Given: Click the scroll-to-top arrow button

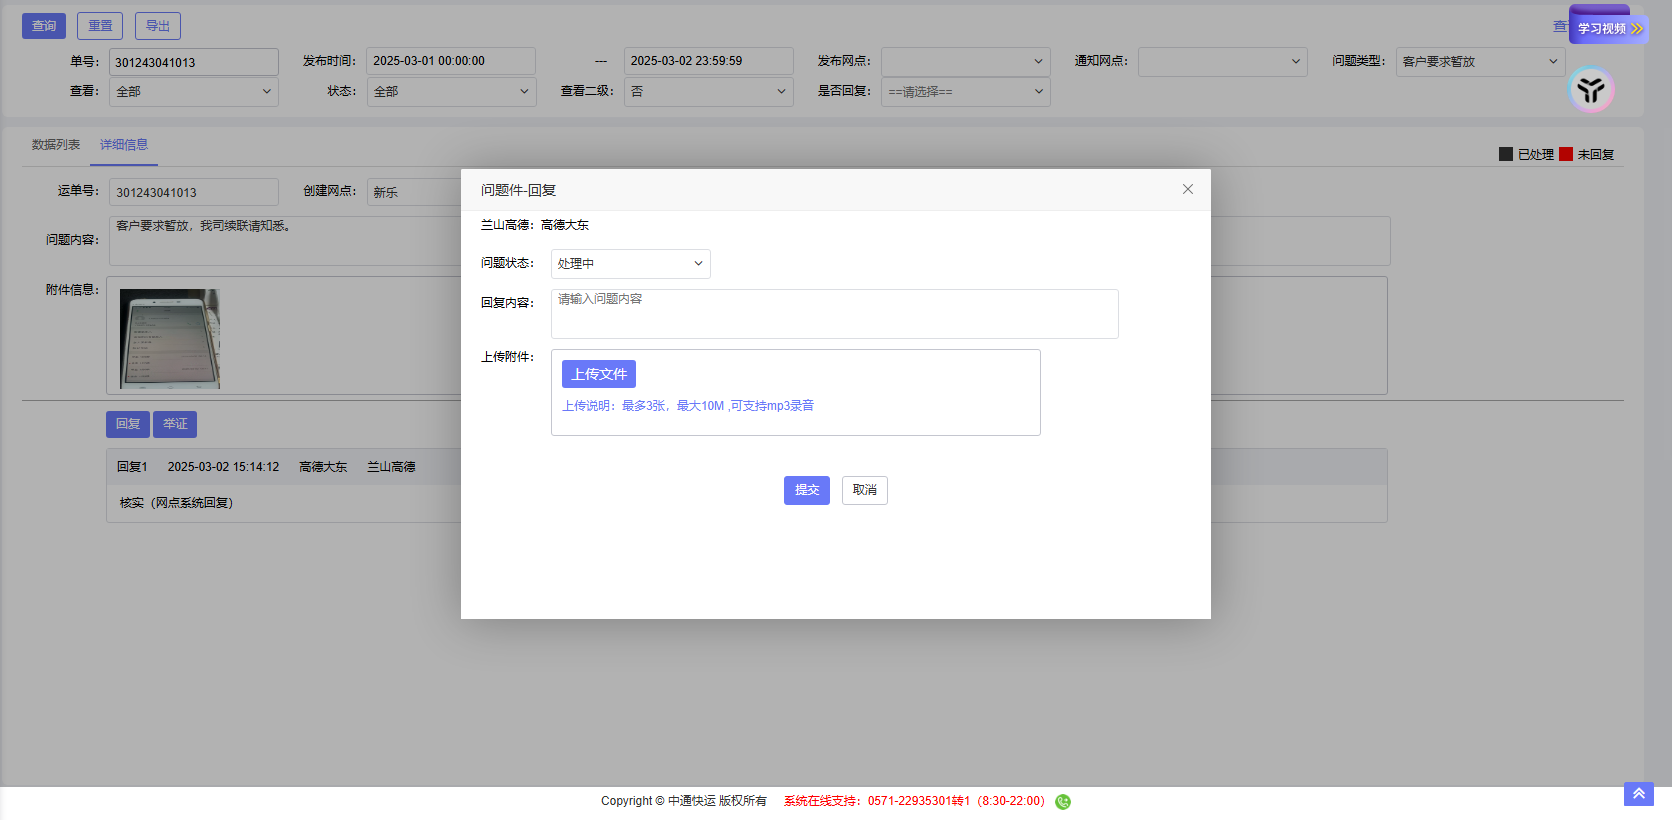Looking at the screenshot, I should click(x=1638, y=794).
